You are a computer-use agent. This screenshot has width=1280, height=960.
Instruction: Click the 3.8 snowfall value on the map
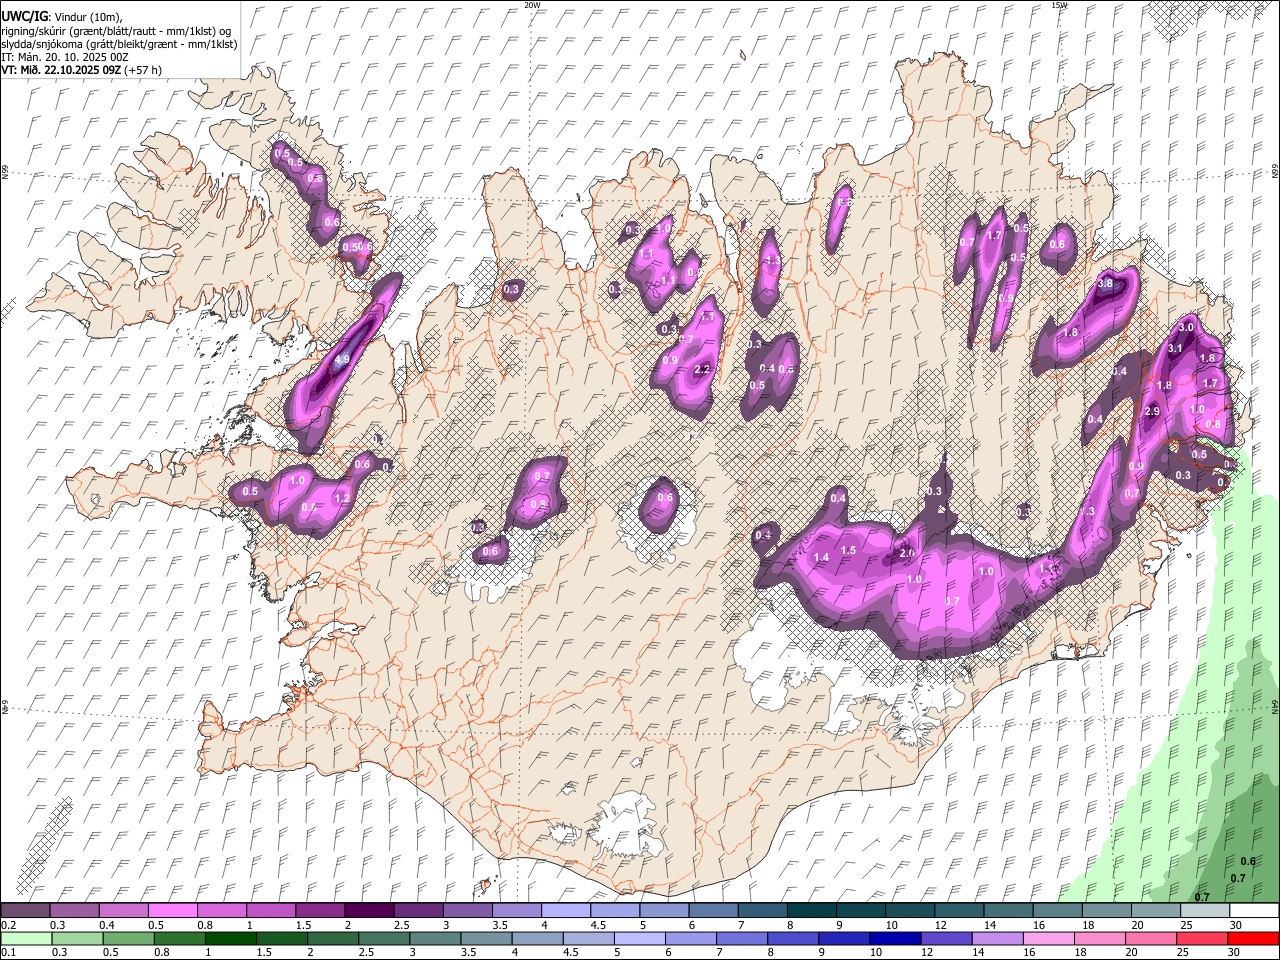point(1105,284)
